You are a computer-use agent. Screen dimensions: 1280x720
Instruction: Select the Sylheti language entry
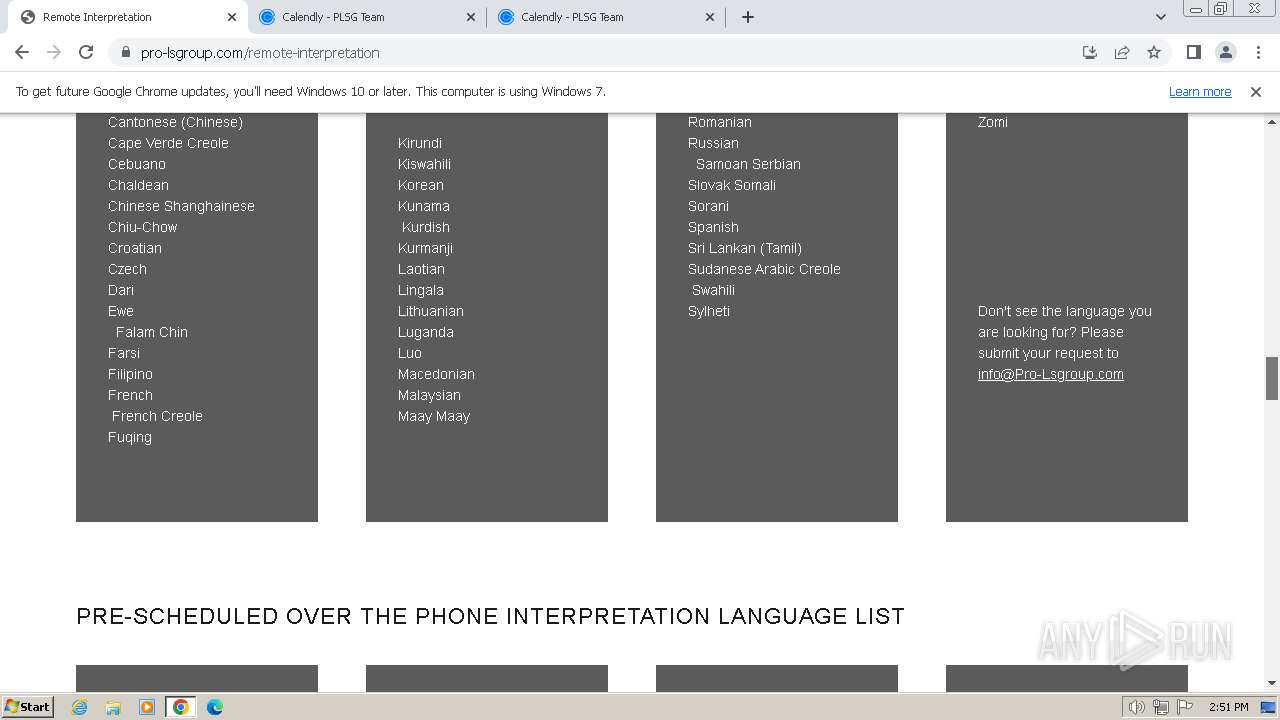point(709,311)
